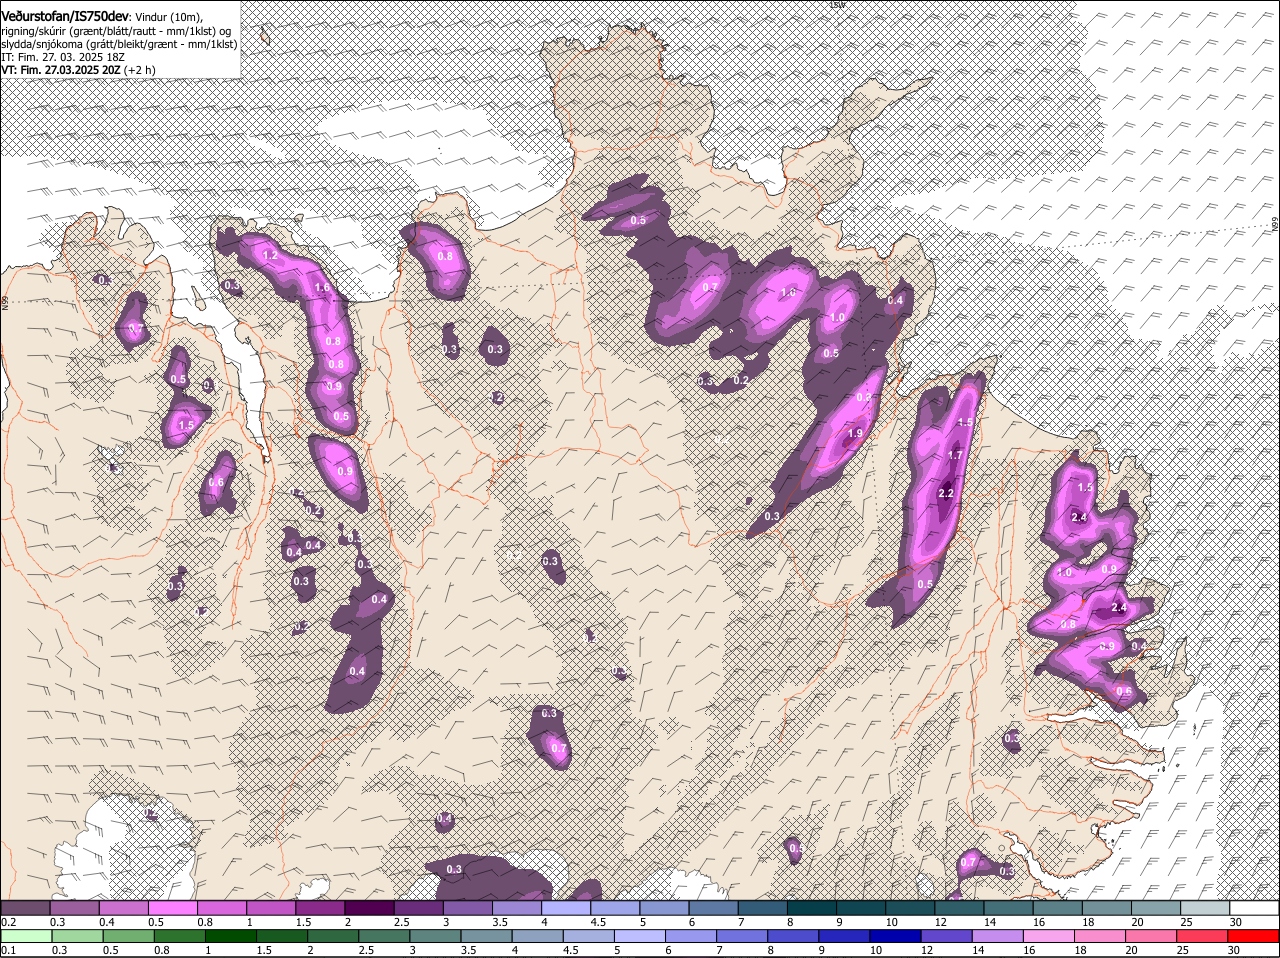The width and height of the screenshot is (1280, 958).
Task: Pick the top-row swatch between 6 and 7
Action: coord(713,908)
